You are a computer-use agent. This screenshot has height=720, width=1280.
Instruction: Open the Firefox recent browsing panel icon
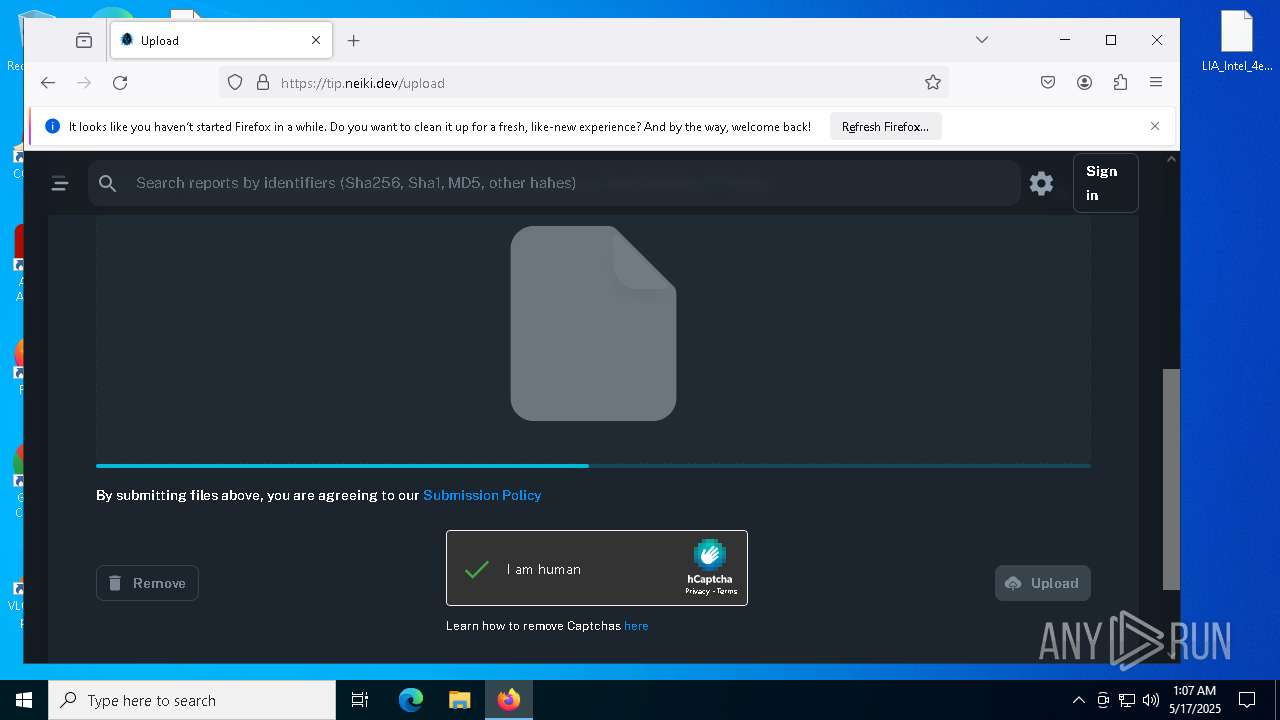click(84, 40)
